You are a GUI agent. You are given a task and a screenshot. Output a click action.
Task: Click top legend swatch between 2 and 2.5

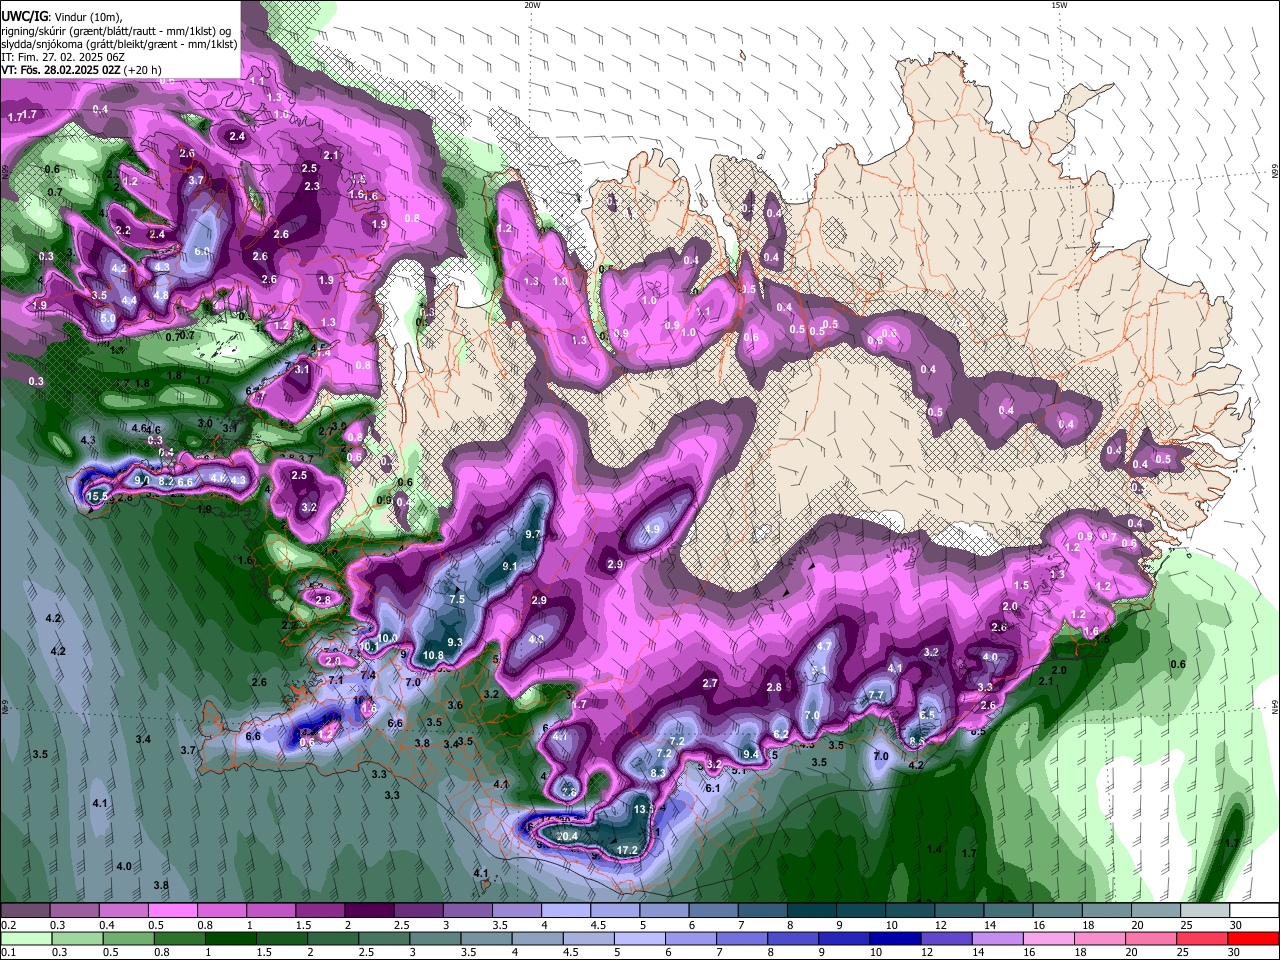tap(369, 910)
